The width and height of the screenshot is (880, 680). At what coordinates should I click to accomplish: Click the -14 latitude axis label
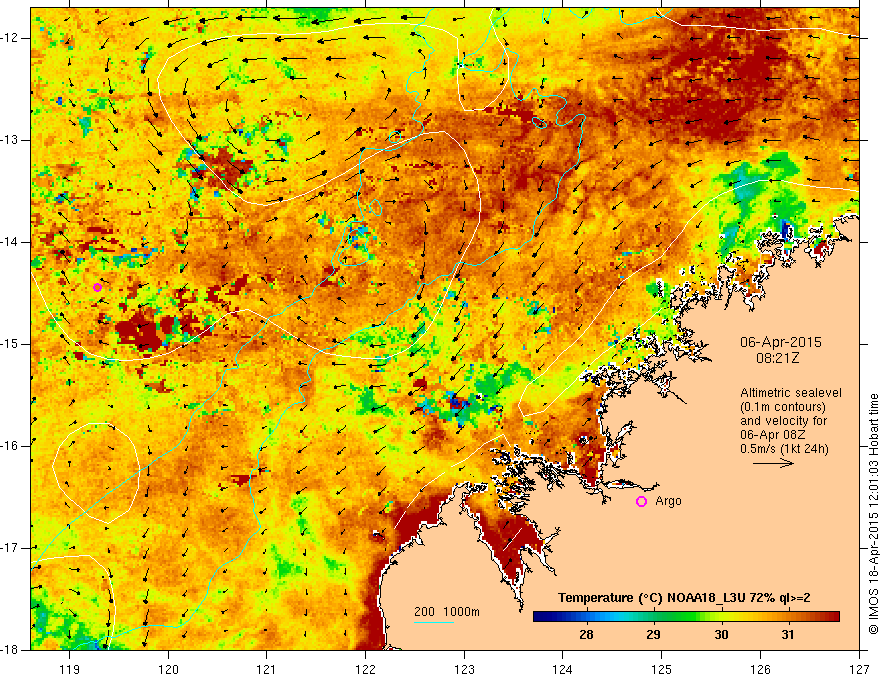click(x=10, y=242)
